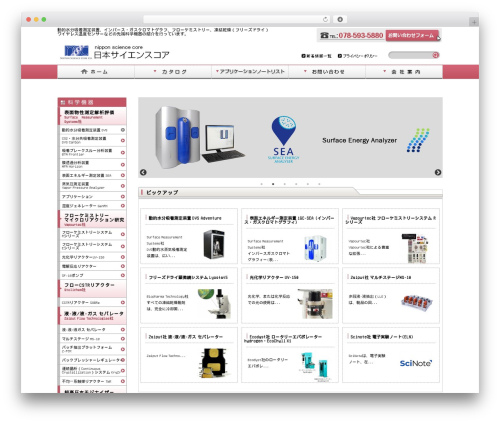Viewport: 500px width, 423px height.
Task: Open Vapourtec社 フローケミストリーシステム card title
Action: [x=391, y=220]
